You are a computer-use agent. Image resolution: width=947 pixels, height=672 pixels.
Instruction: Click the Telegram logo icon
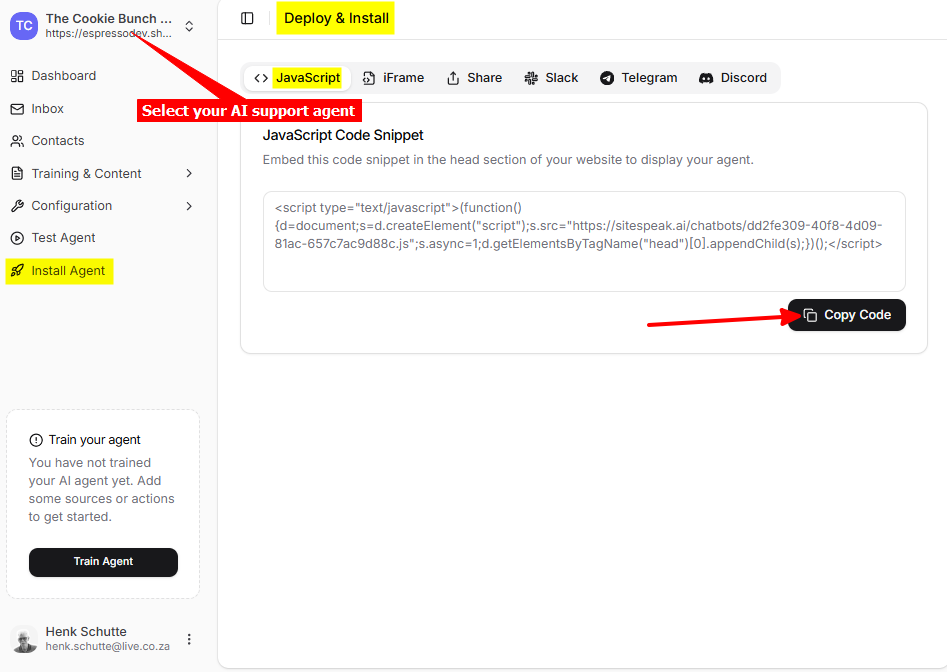pyautogui.click(x=607, y=78)
